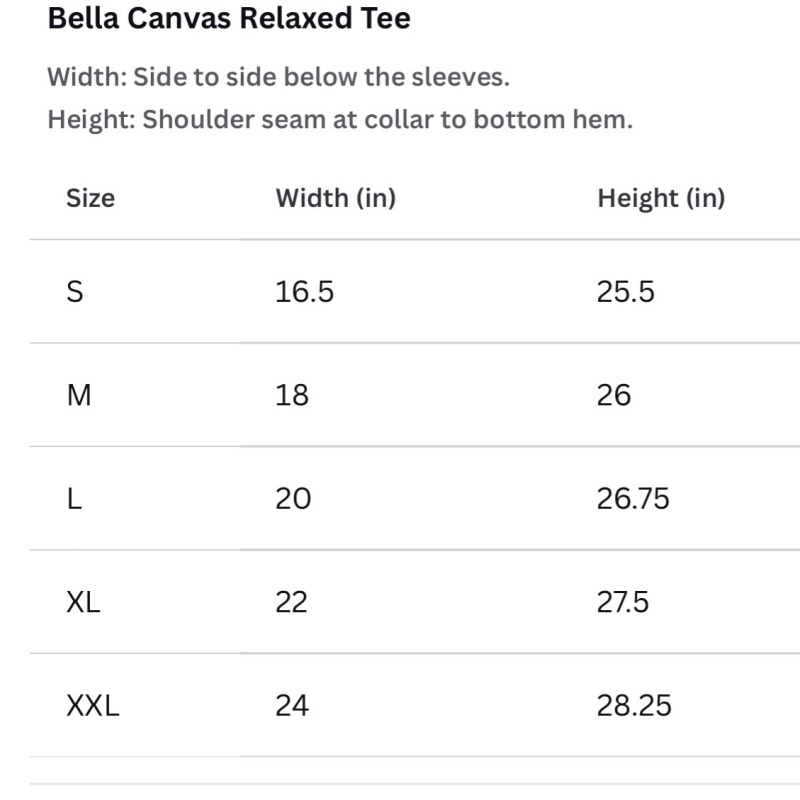Click the width value 24
Viewport: 800px width, 800px height.
point(292,706)
